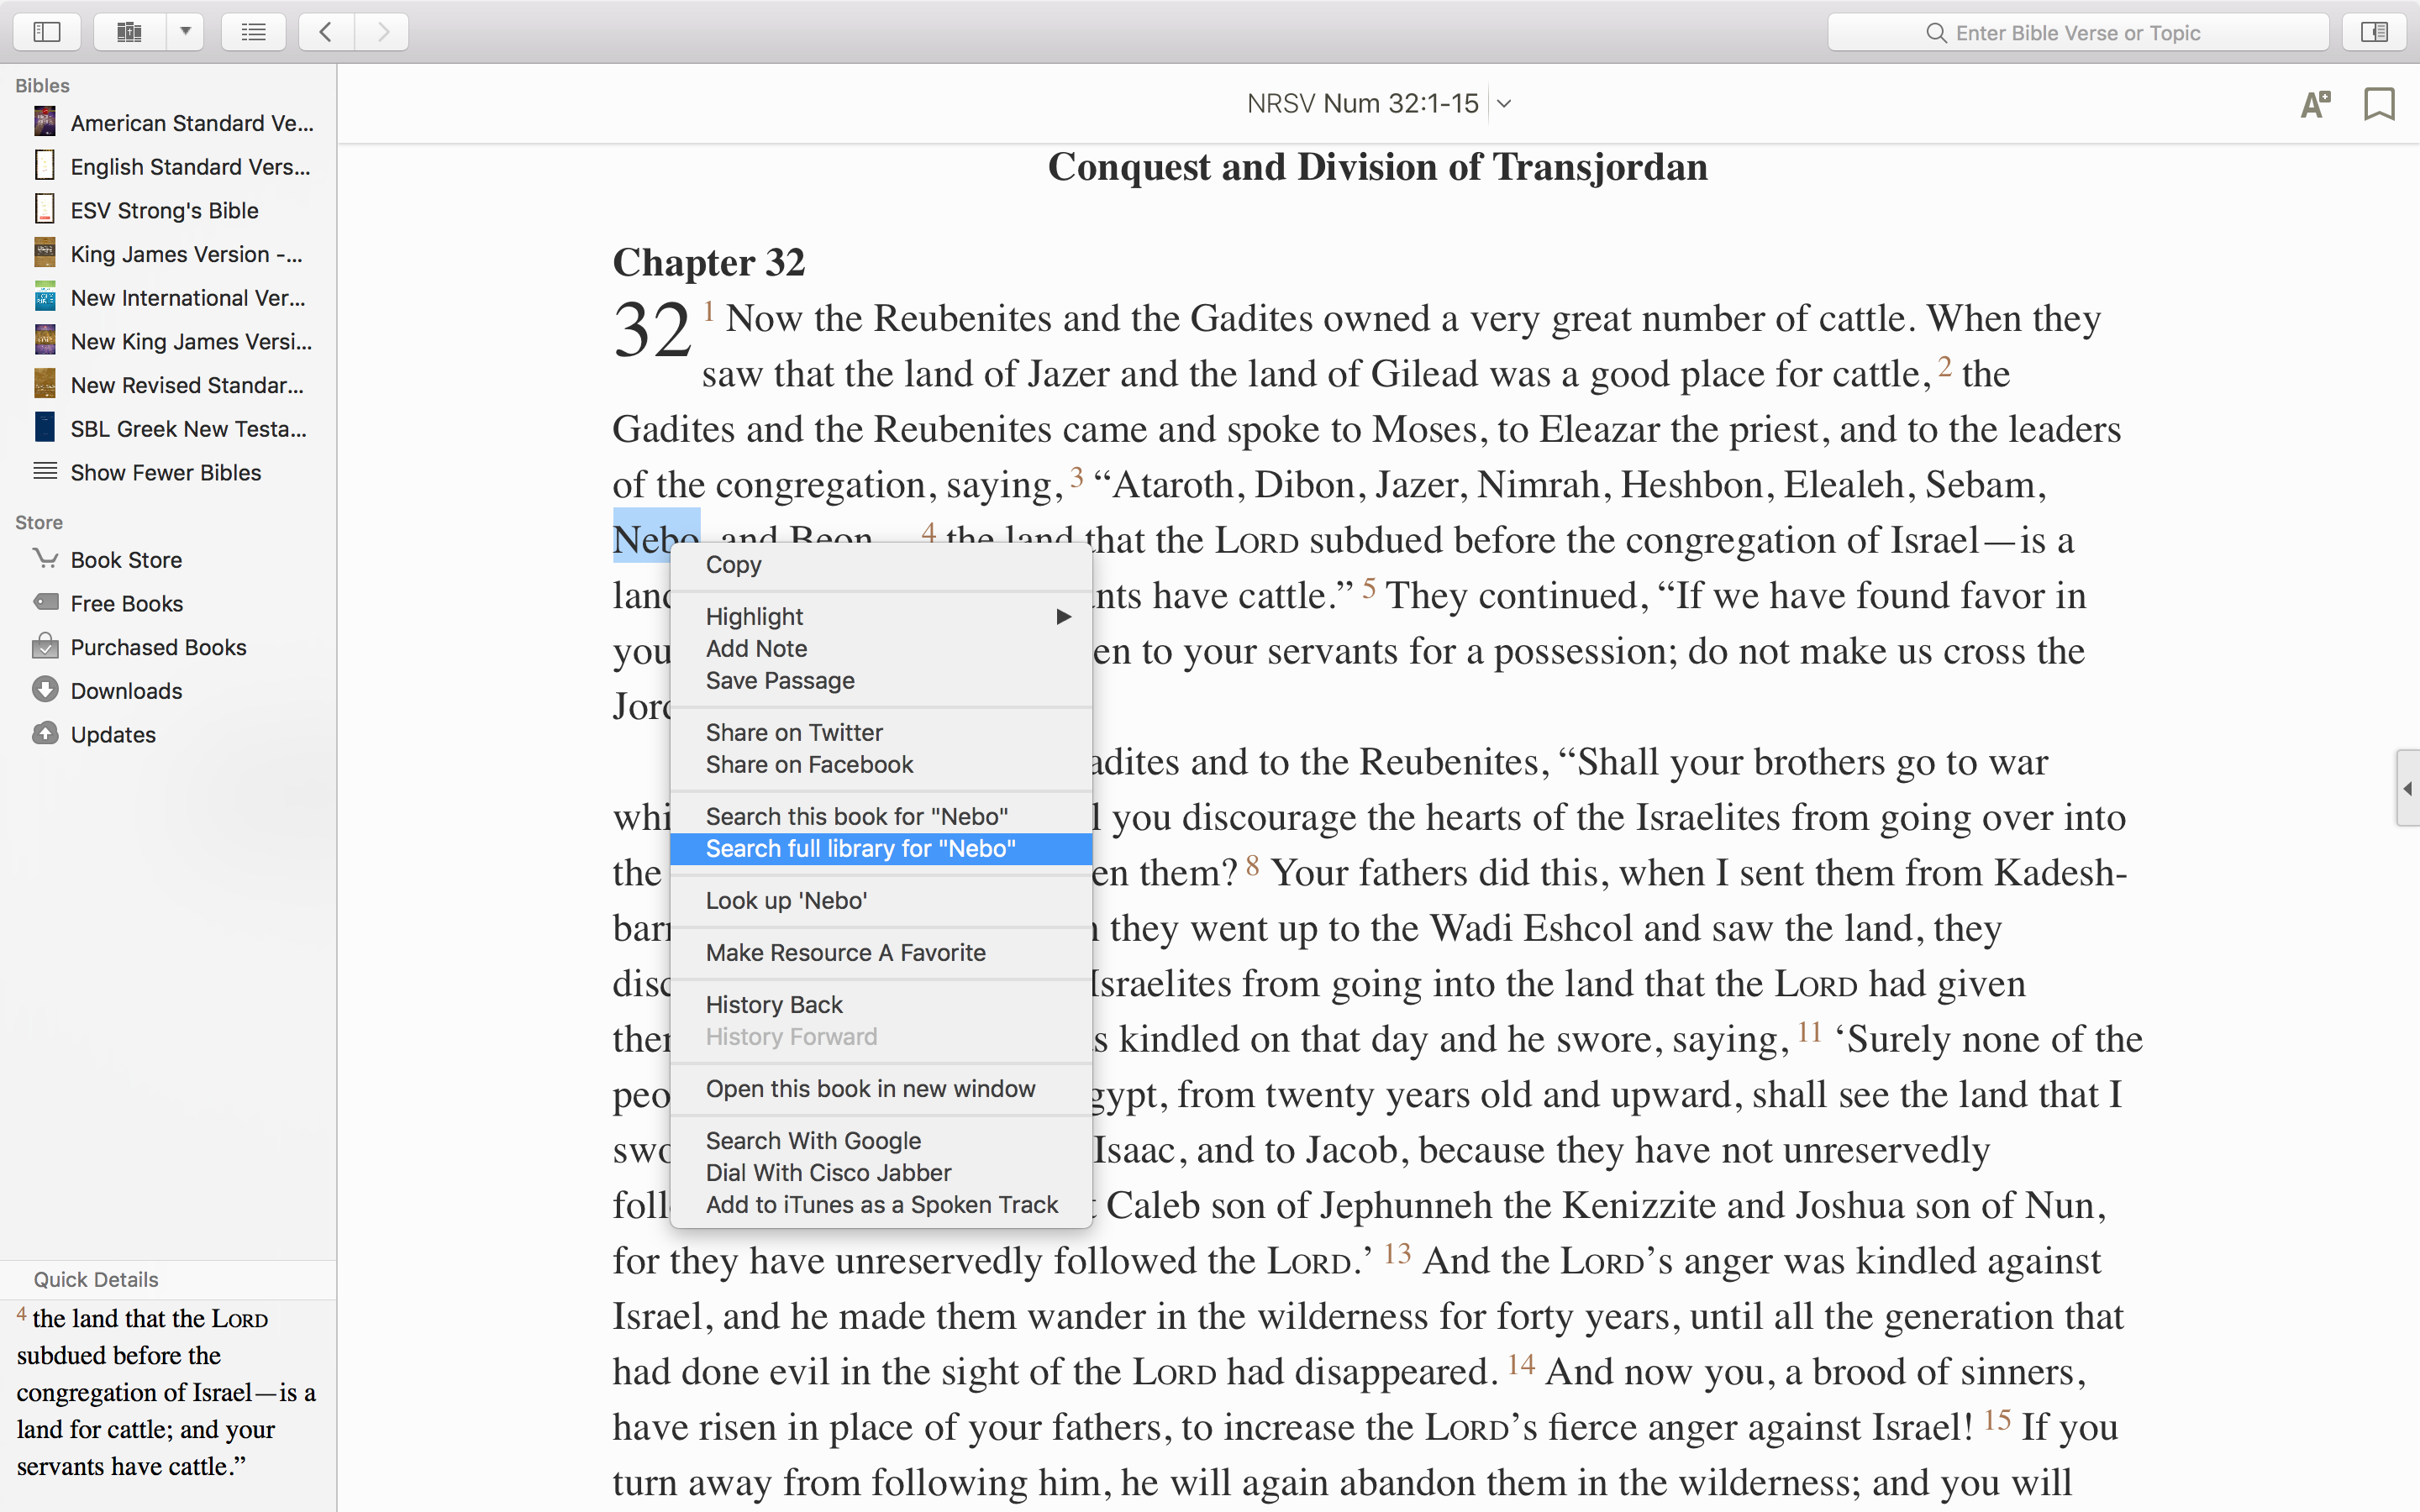Viewport: 2420px width, 1512px height.
Task: Open the Book Store cart icon
Action: tap(45, 558)
